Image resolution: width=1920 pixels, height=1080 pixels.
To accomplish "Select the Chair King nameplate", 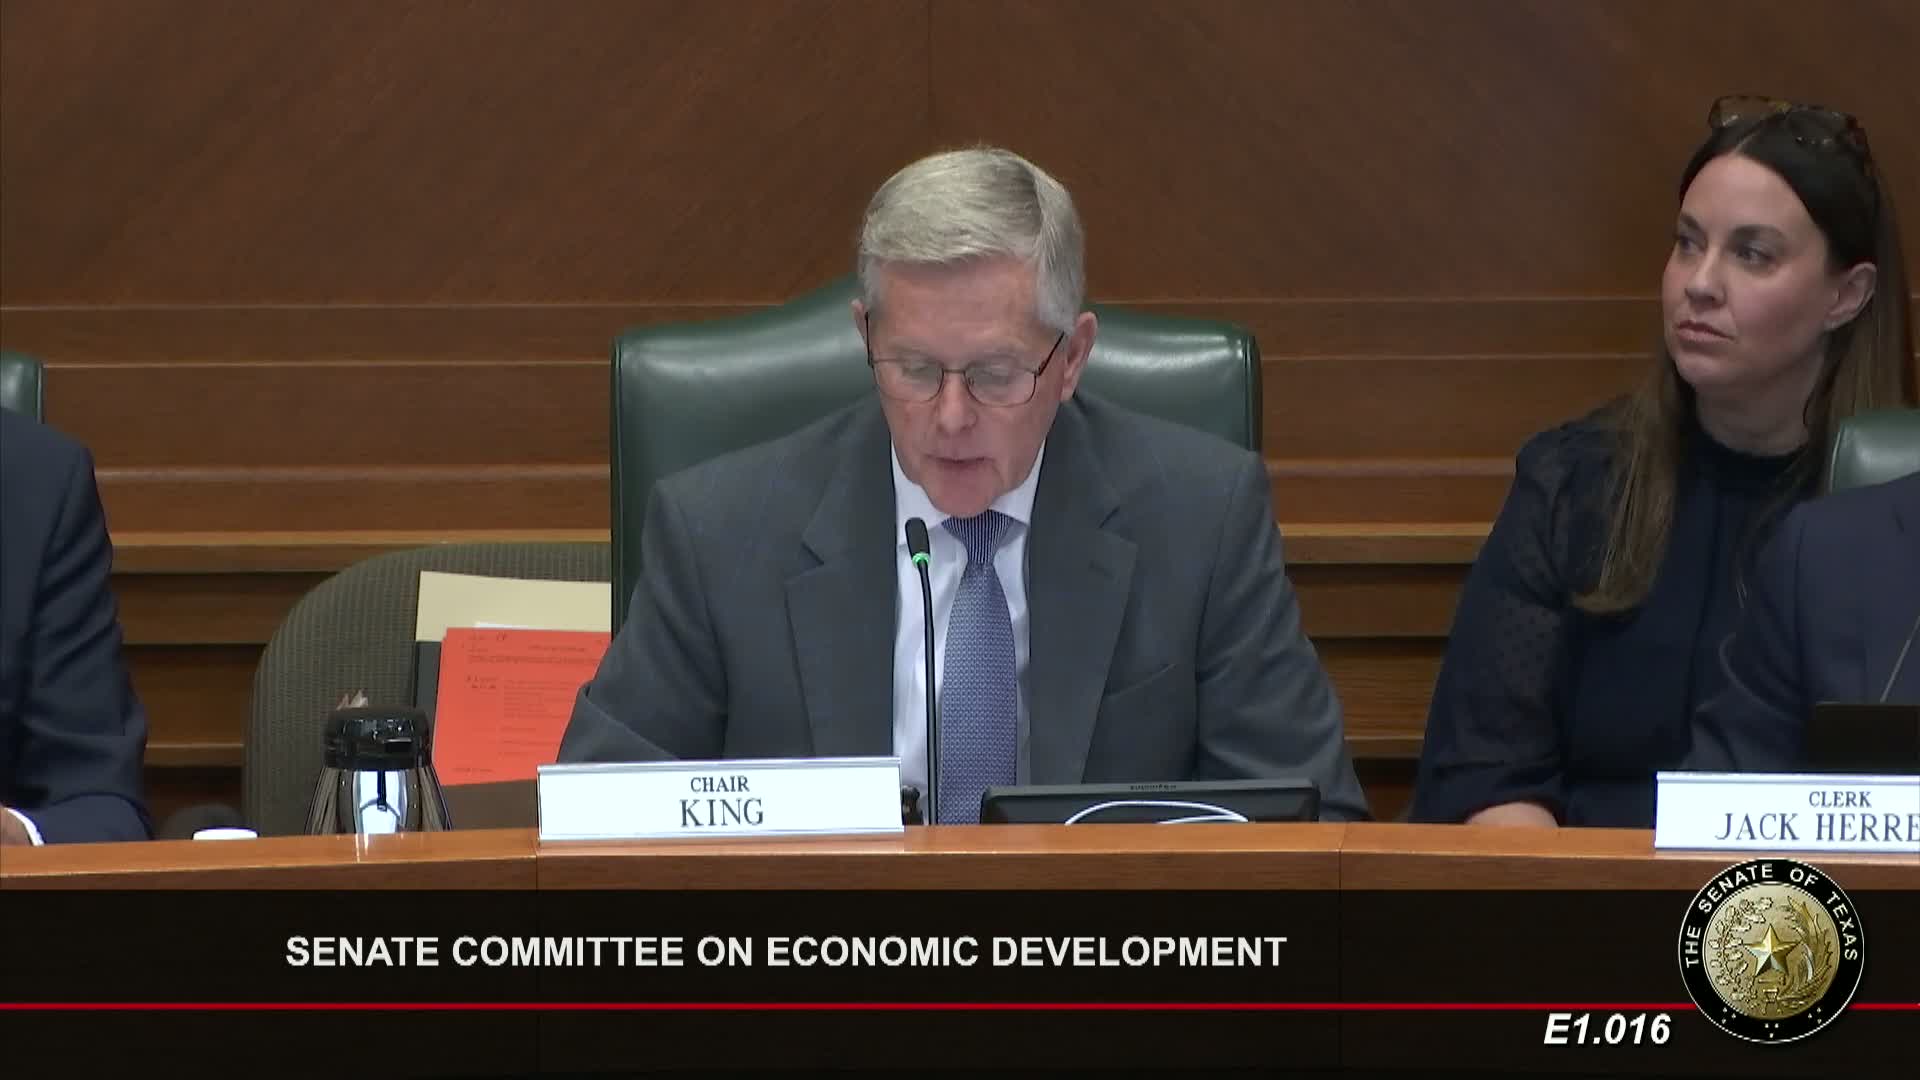I will (719, 798).
